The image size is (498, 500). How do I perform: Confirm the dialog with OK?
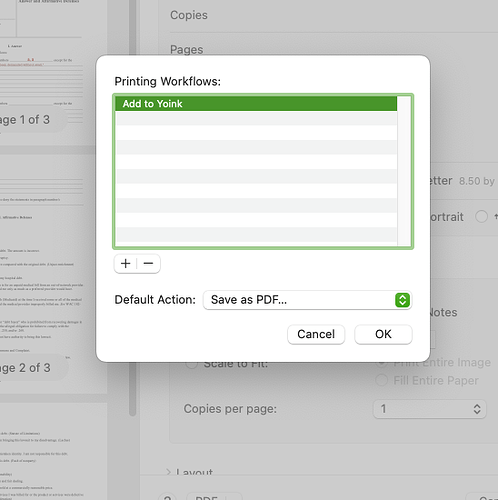click(x=383, y=334)
